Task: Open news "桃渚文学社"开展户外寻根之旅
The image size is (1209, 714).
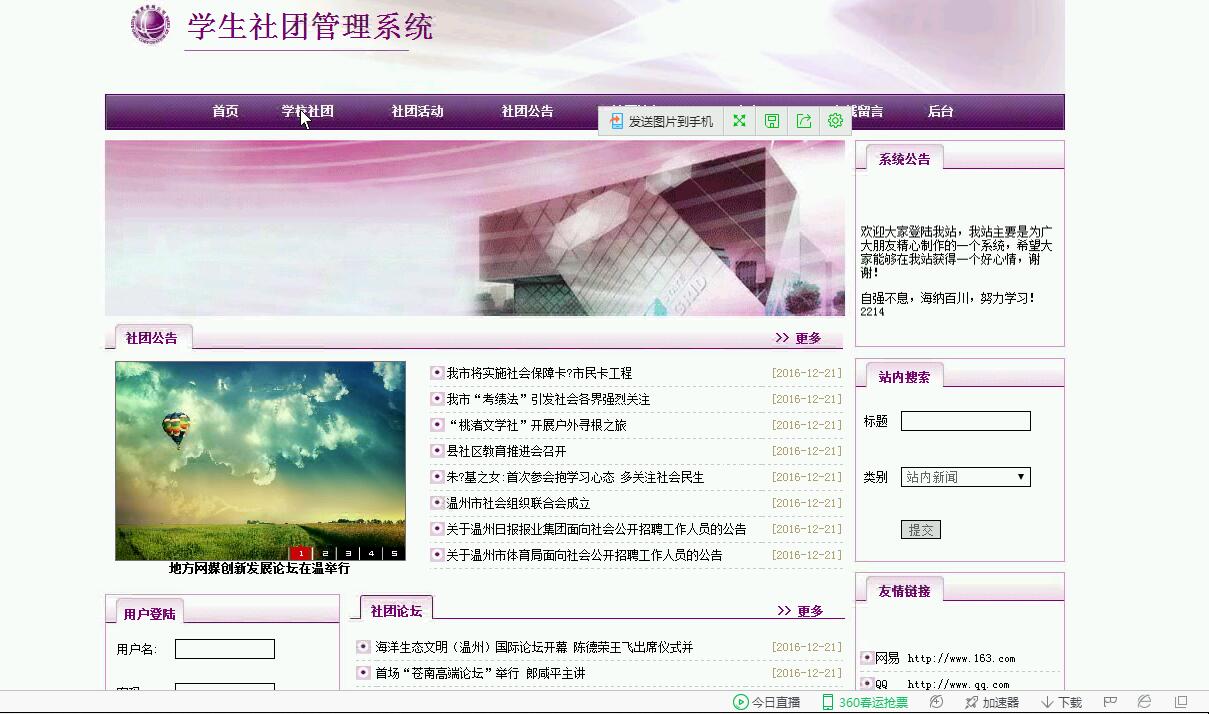Action: [536, 425]
